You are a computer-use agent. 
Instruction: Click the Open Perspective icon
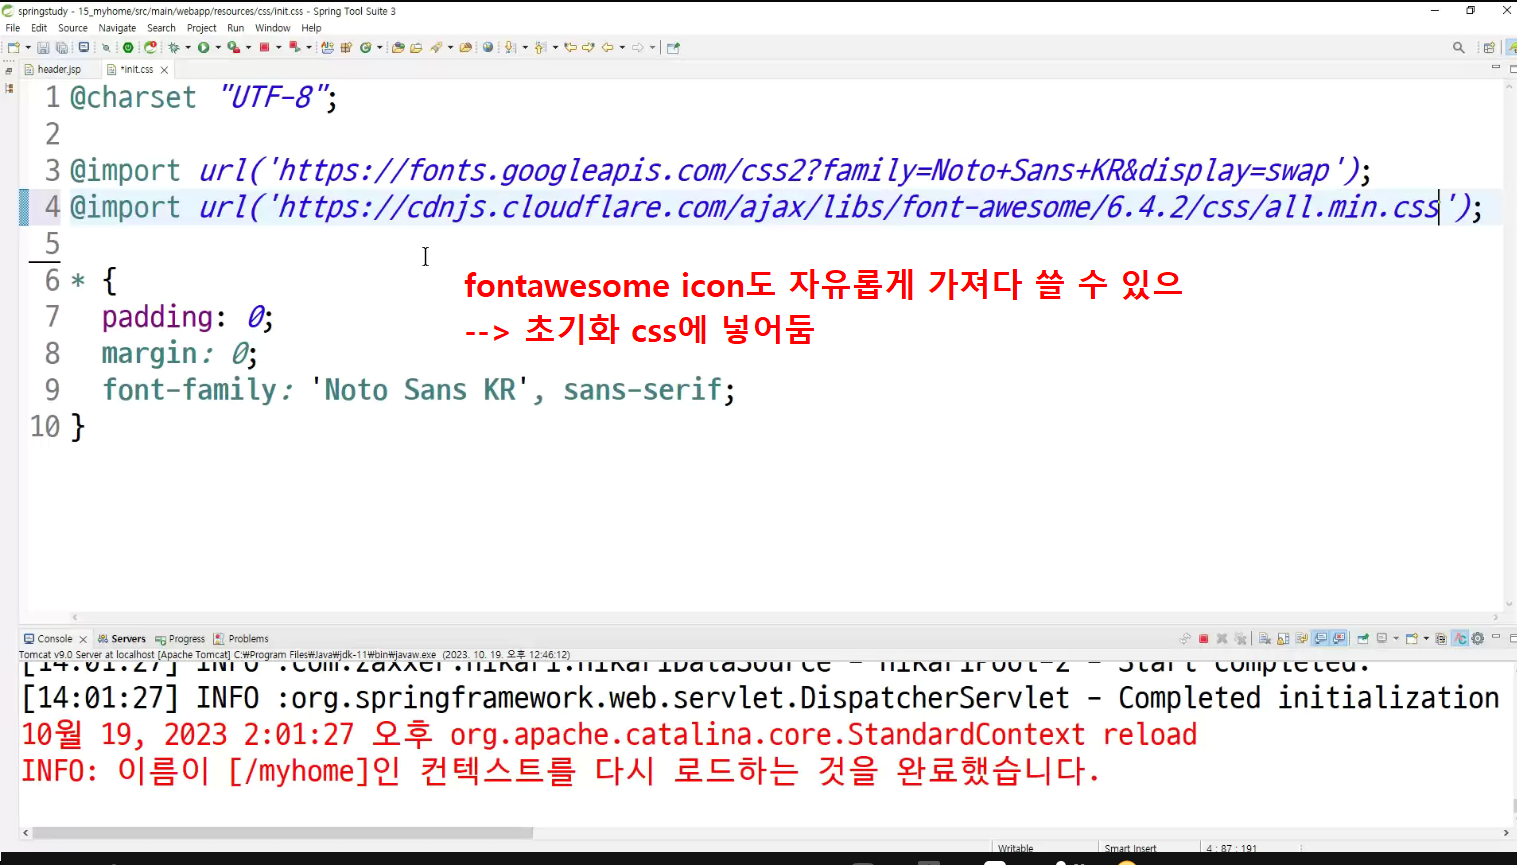[x=1489, y=47]
